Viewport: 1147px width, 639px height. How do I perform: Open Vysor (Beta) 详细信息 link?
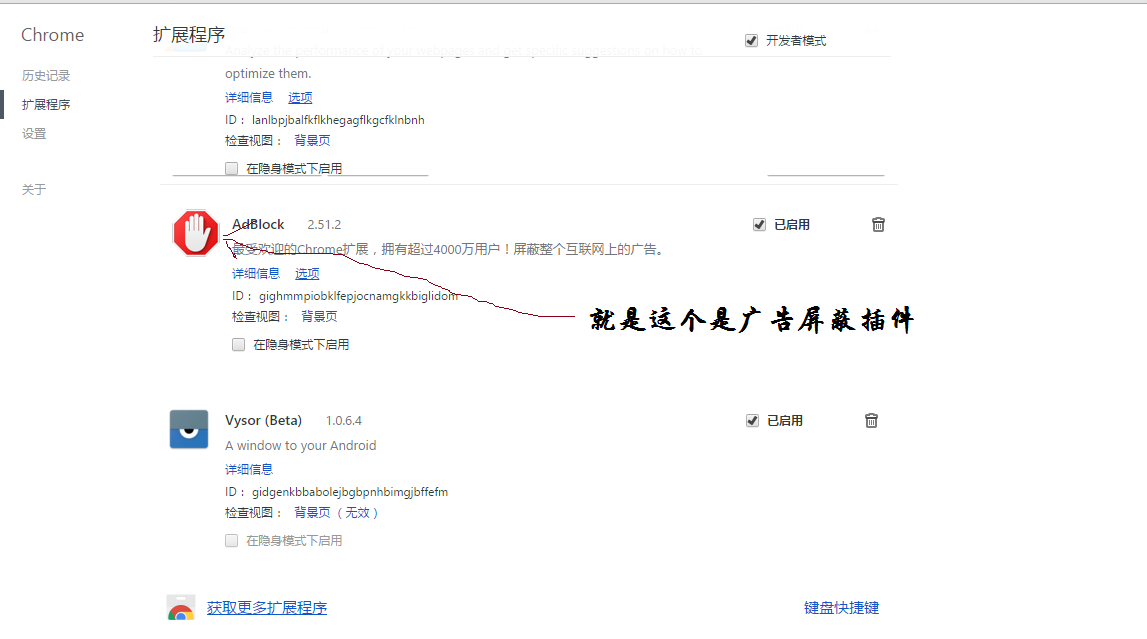(x=249, y=469)
